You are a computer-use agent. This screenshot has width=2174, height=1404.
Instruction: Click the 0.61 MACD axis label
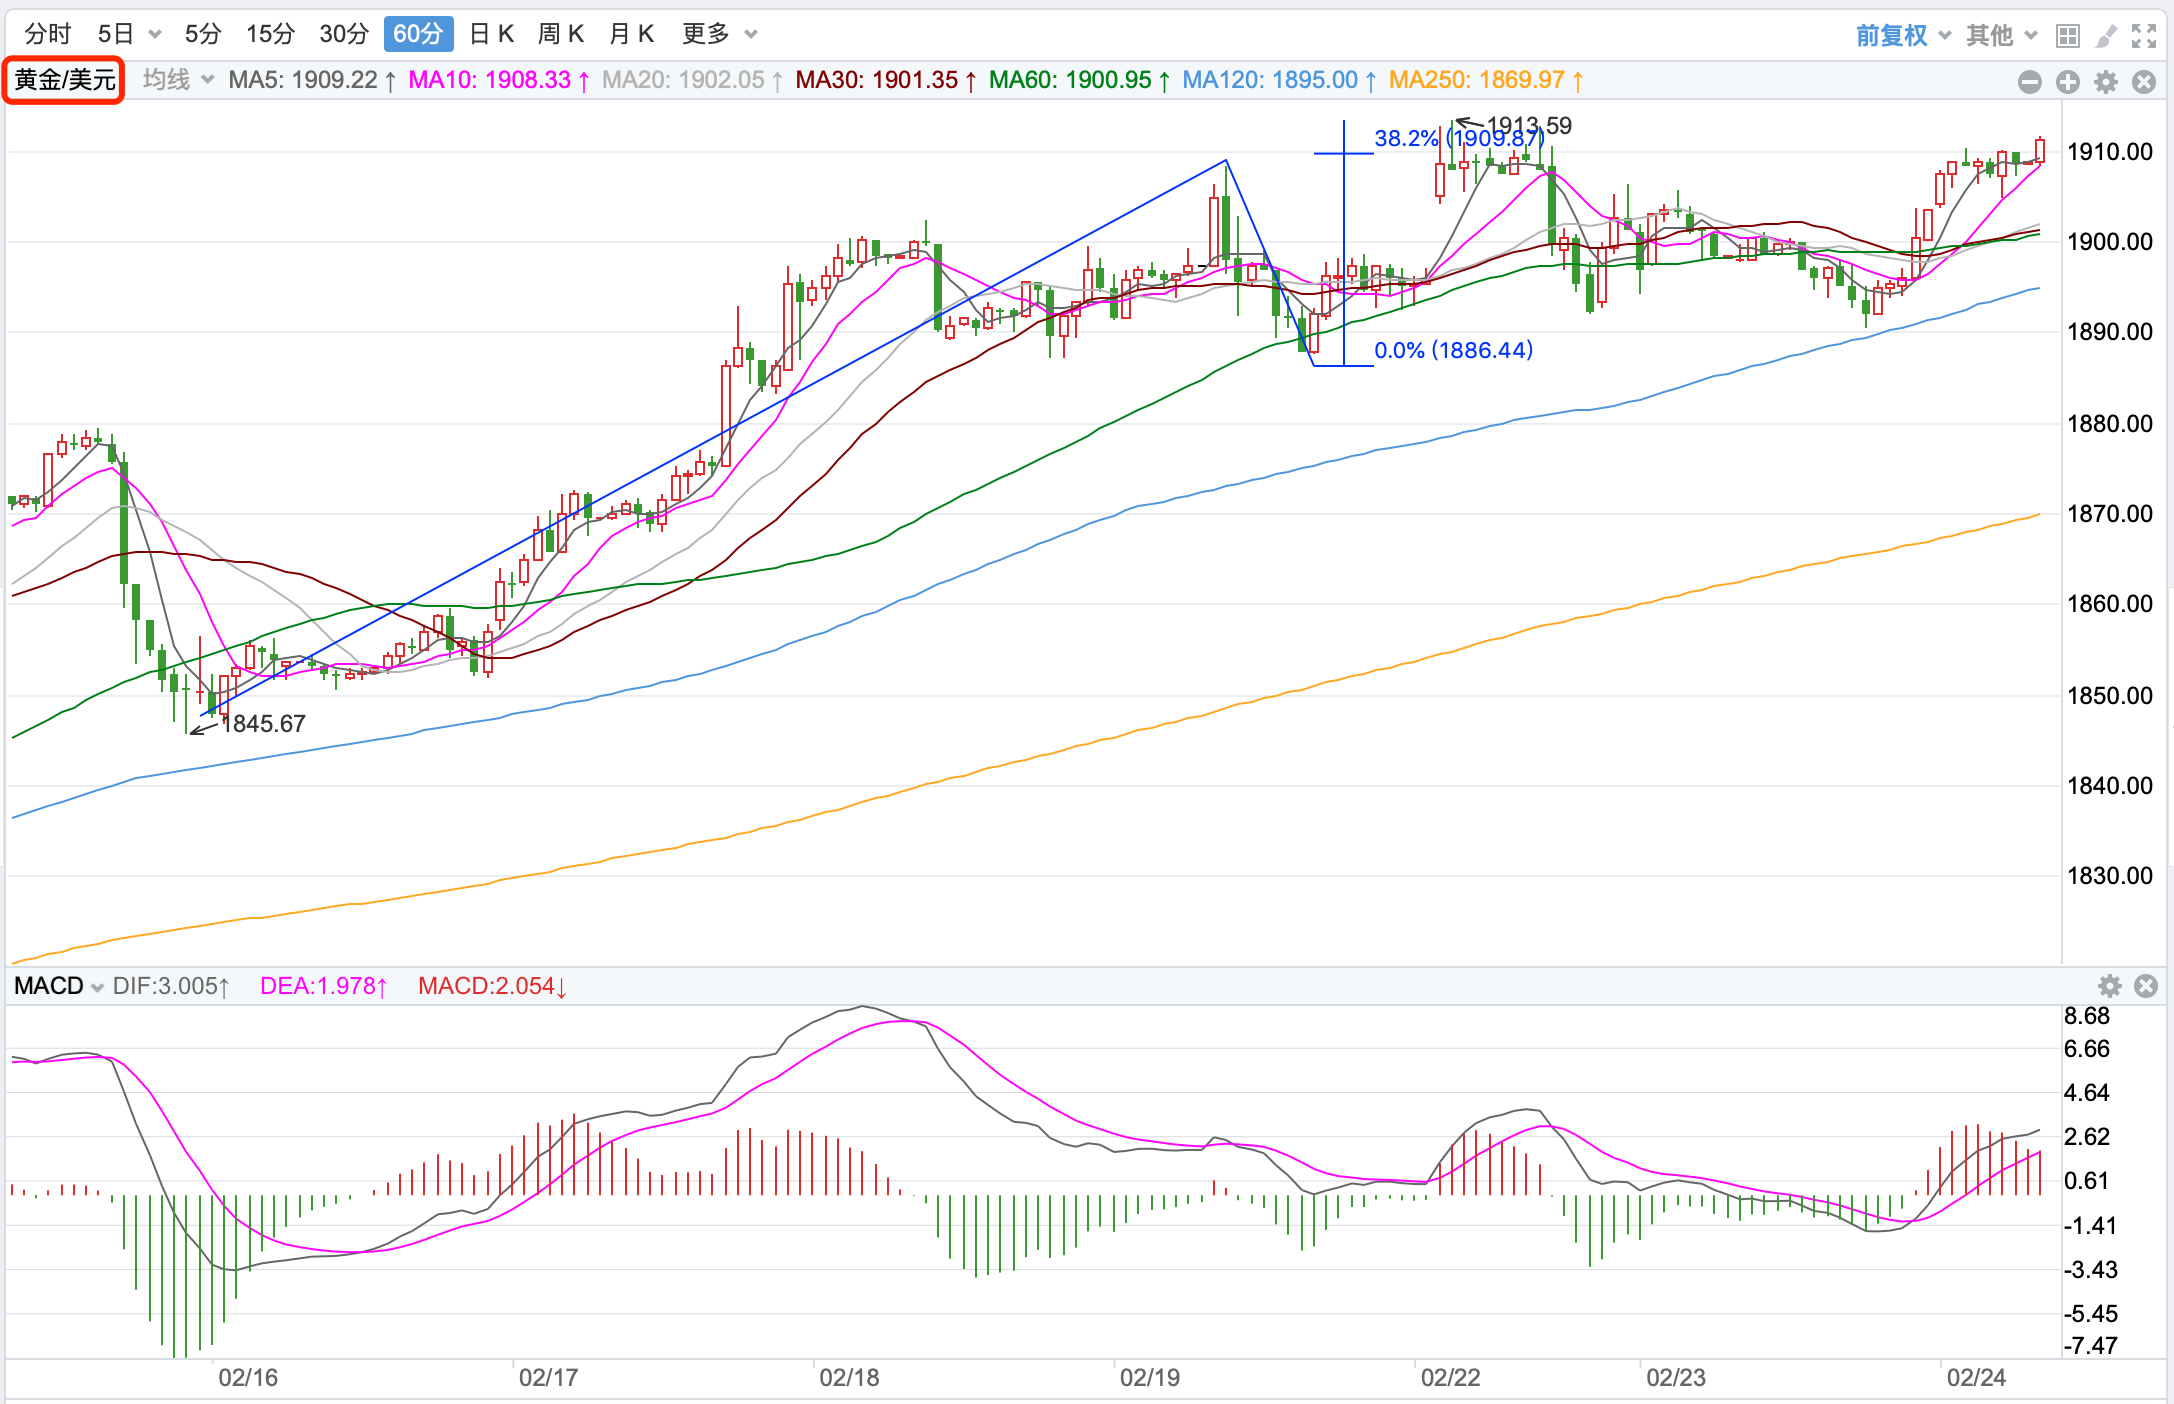click(2087, 1181)
